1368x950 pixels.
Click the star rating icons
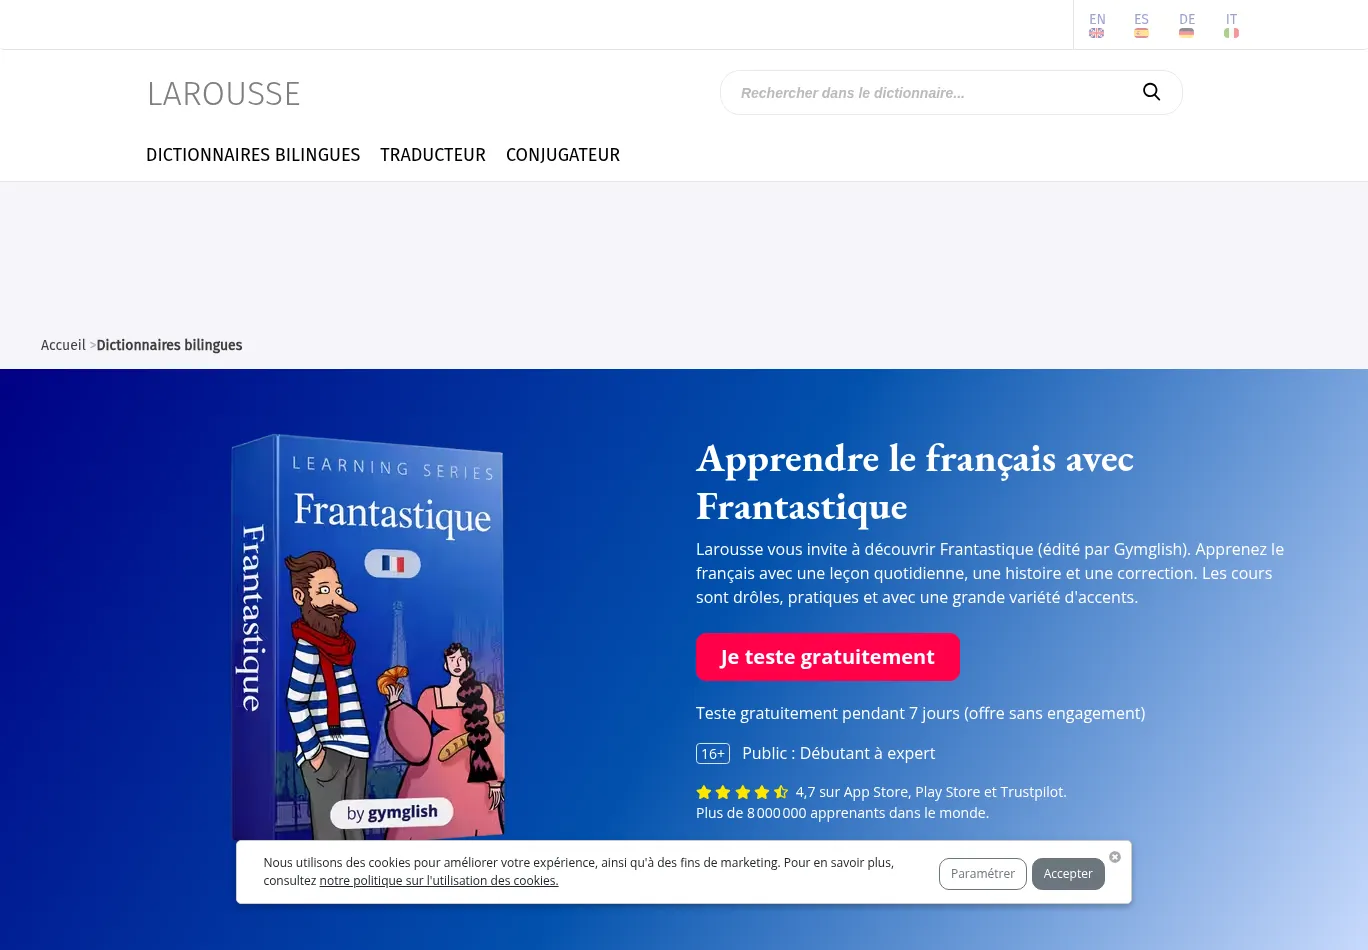click(742, 792)
